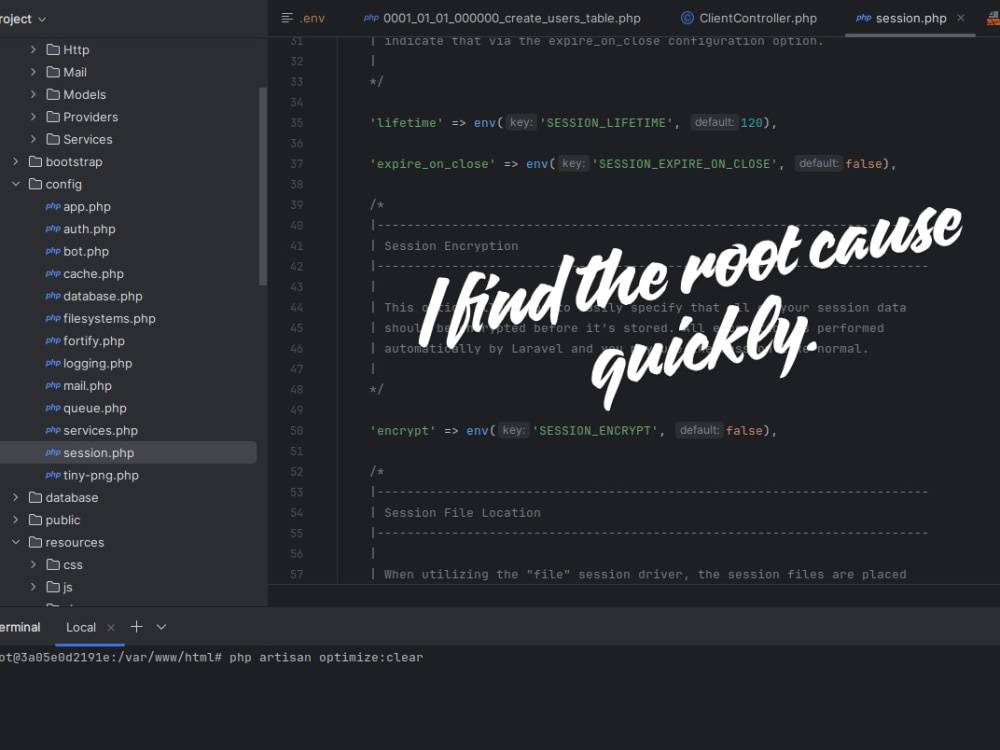Expand the database folder chevron
The width and height of the screenshot is (1000, 750).
(x=15, y=497)
